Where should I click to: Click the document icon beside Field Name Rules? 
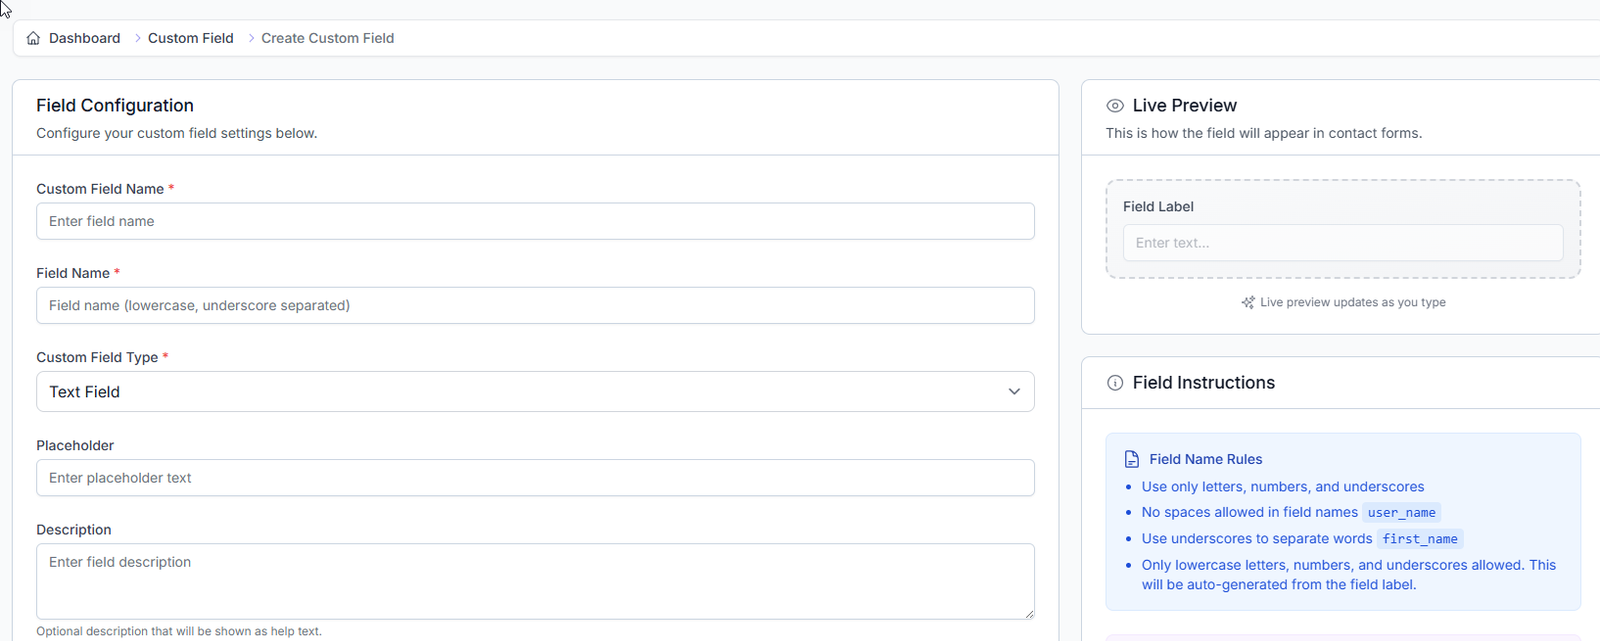coord(1131,458)
